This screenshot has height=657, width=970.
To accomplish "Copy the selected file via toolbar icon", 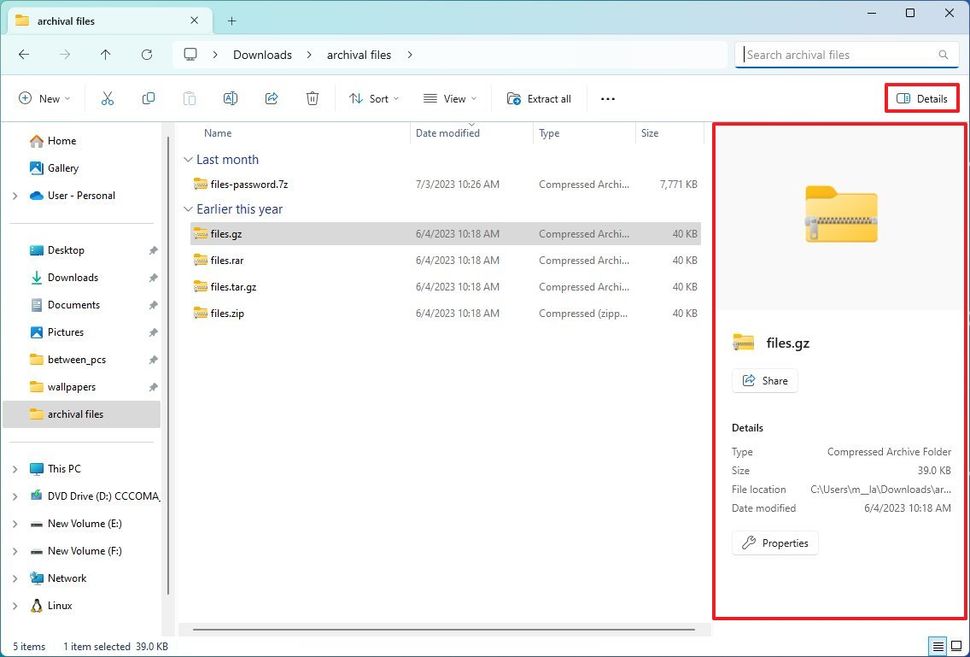I will coord(149,98).
